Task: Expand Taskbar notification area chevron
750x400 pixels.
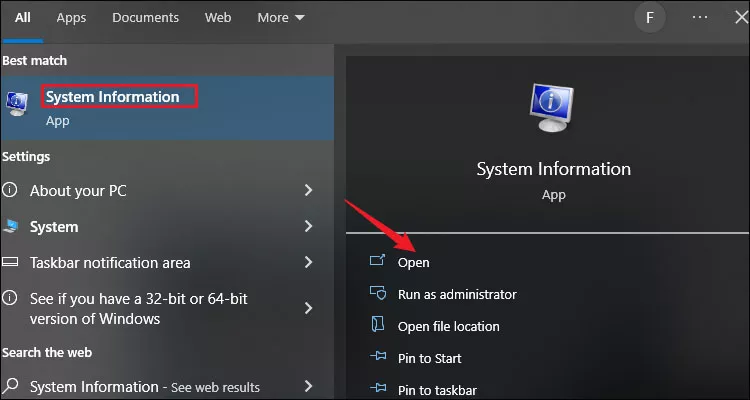Action: click(x=309, y=262)
